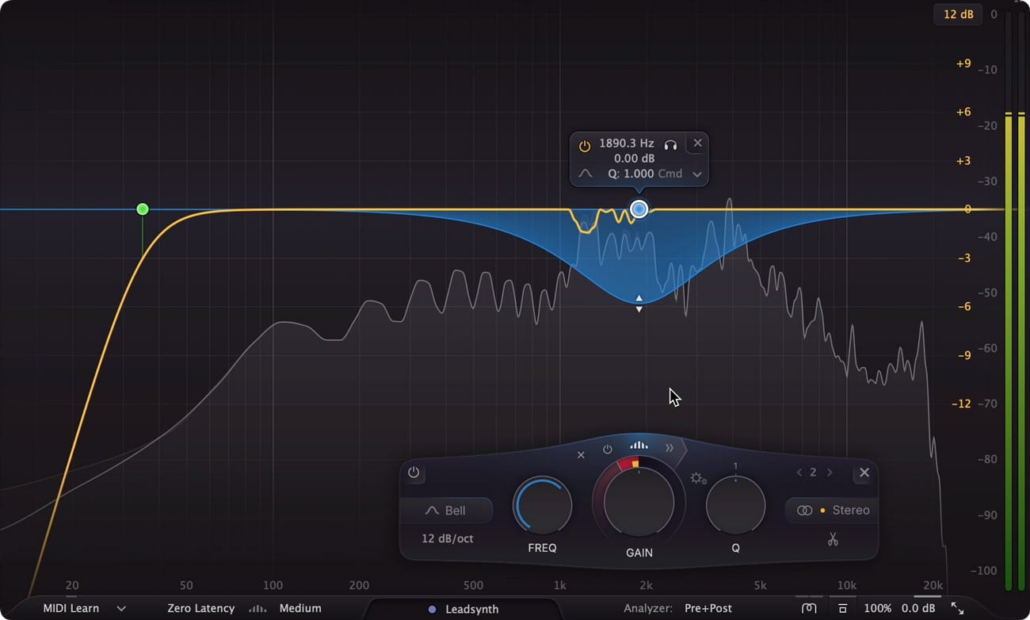Image resolution: width=1030 pixels, height=620 pixels.
Task: Click the Stereo placement button
Action: [x=832, y=511]
